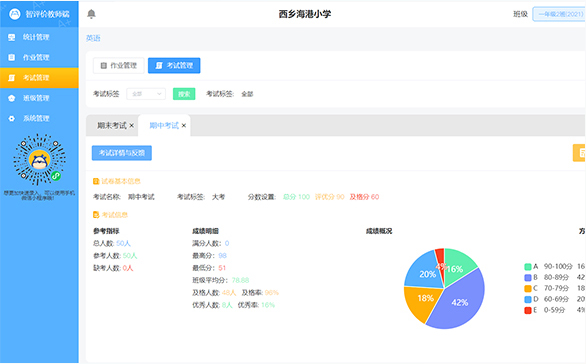Click the icon inside 作业管理 button
Viewport: 586px width, 364px height.
[104, 66]
